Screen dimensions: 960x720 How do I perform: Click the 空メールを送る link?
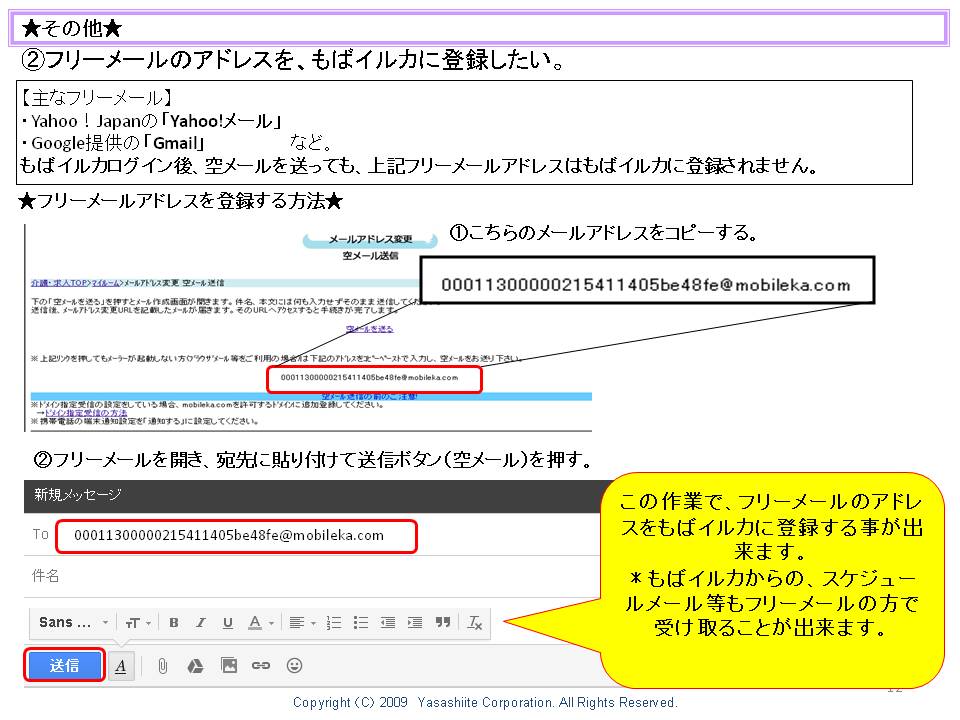pyautogui.click(x=369, y=329)
